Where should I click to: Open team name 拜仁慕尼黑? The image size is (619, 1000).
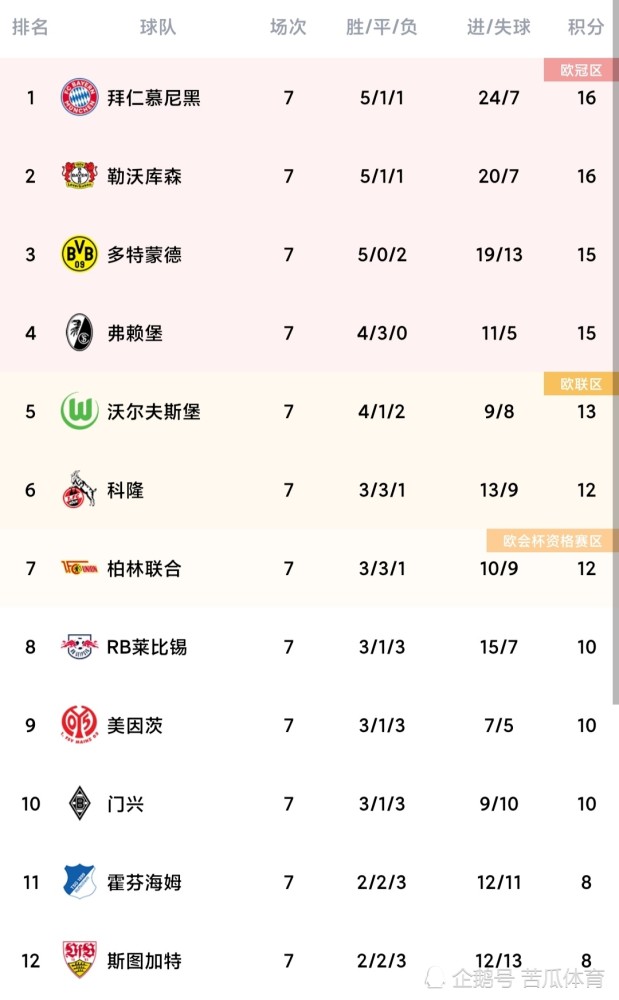pyautogui.click(x=154, y=98)
